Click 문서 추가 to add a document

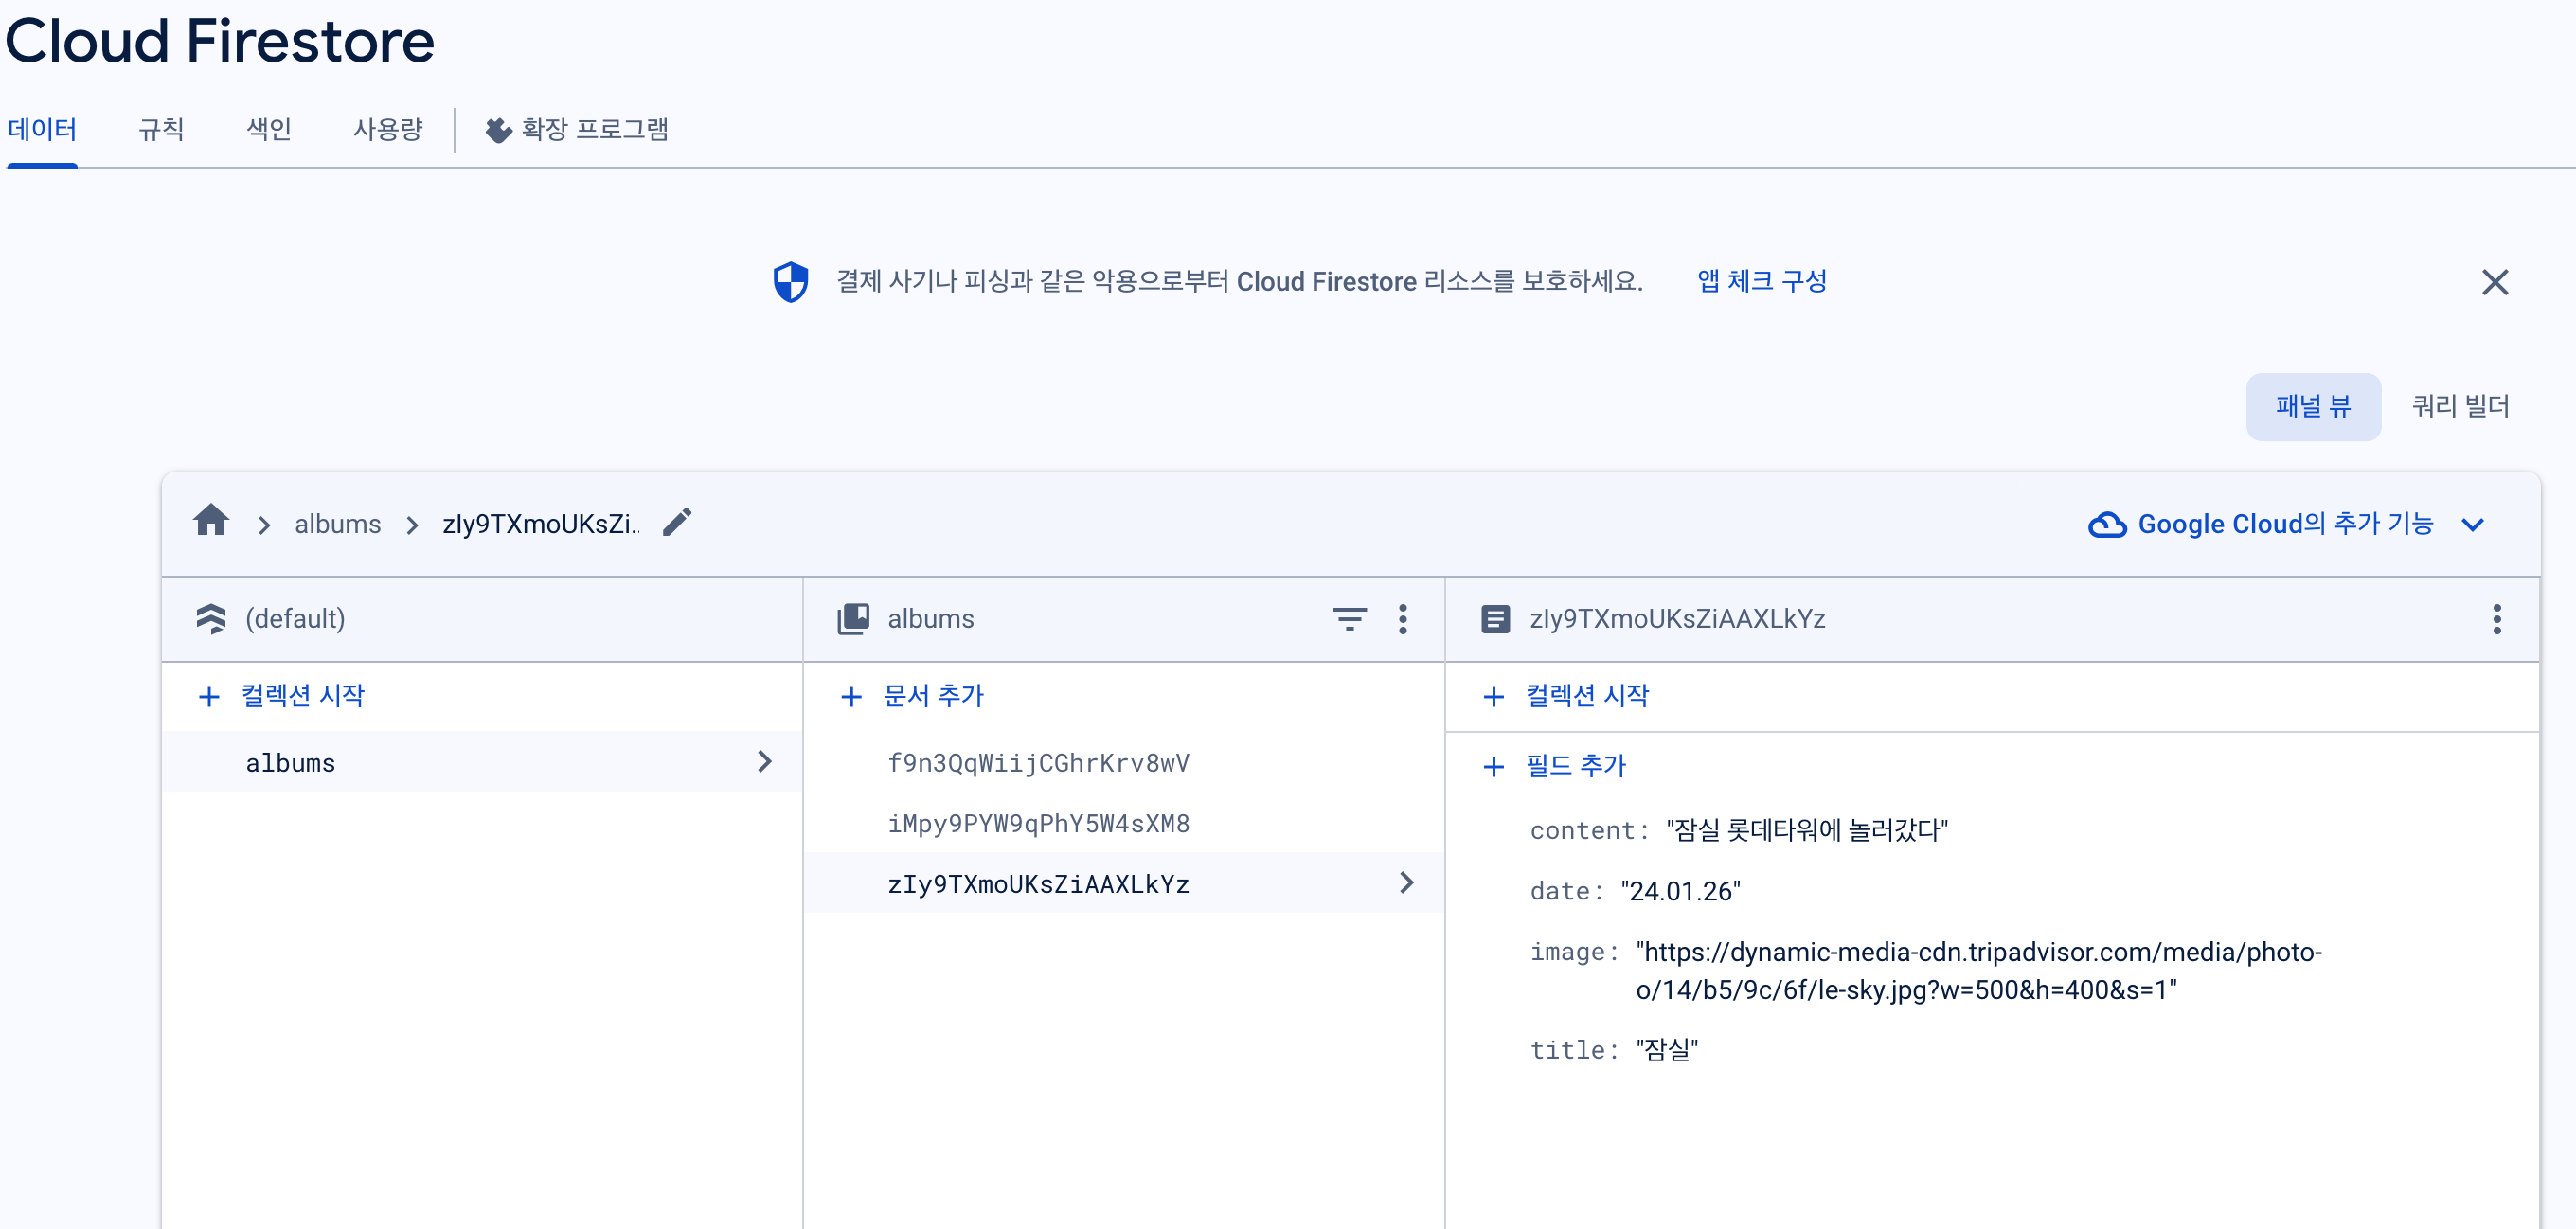click(933, 696)
